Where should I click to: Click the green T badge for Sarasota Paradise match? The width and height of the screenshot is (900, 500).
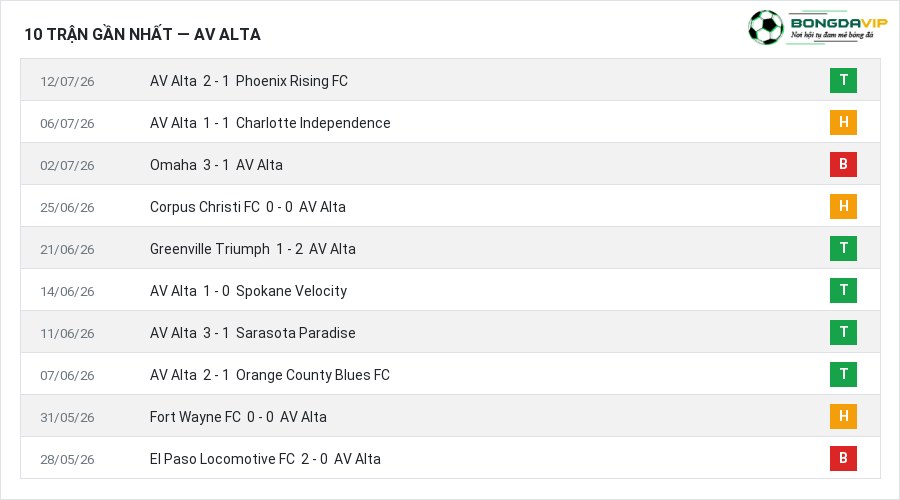pos(843,332)
